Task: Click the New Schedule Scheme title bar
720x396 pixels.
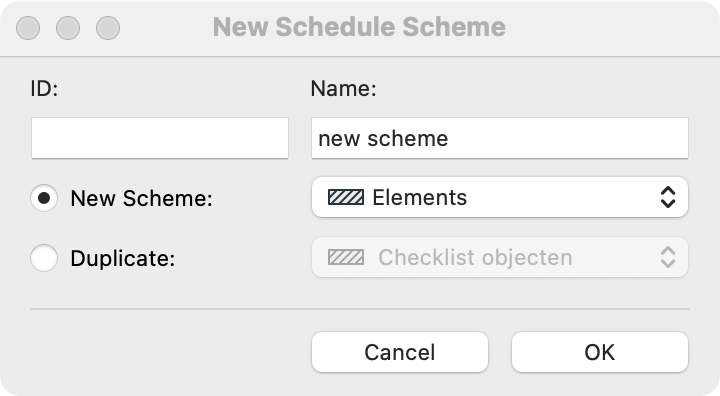Action: (x=359, y=27)
